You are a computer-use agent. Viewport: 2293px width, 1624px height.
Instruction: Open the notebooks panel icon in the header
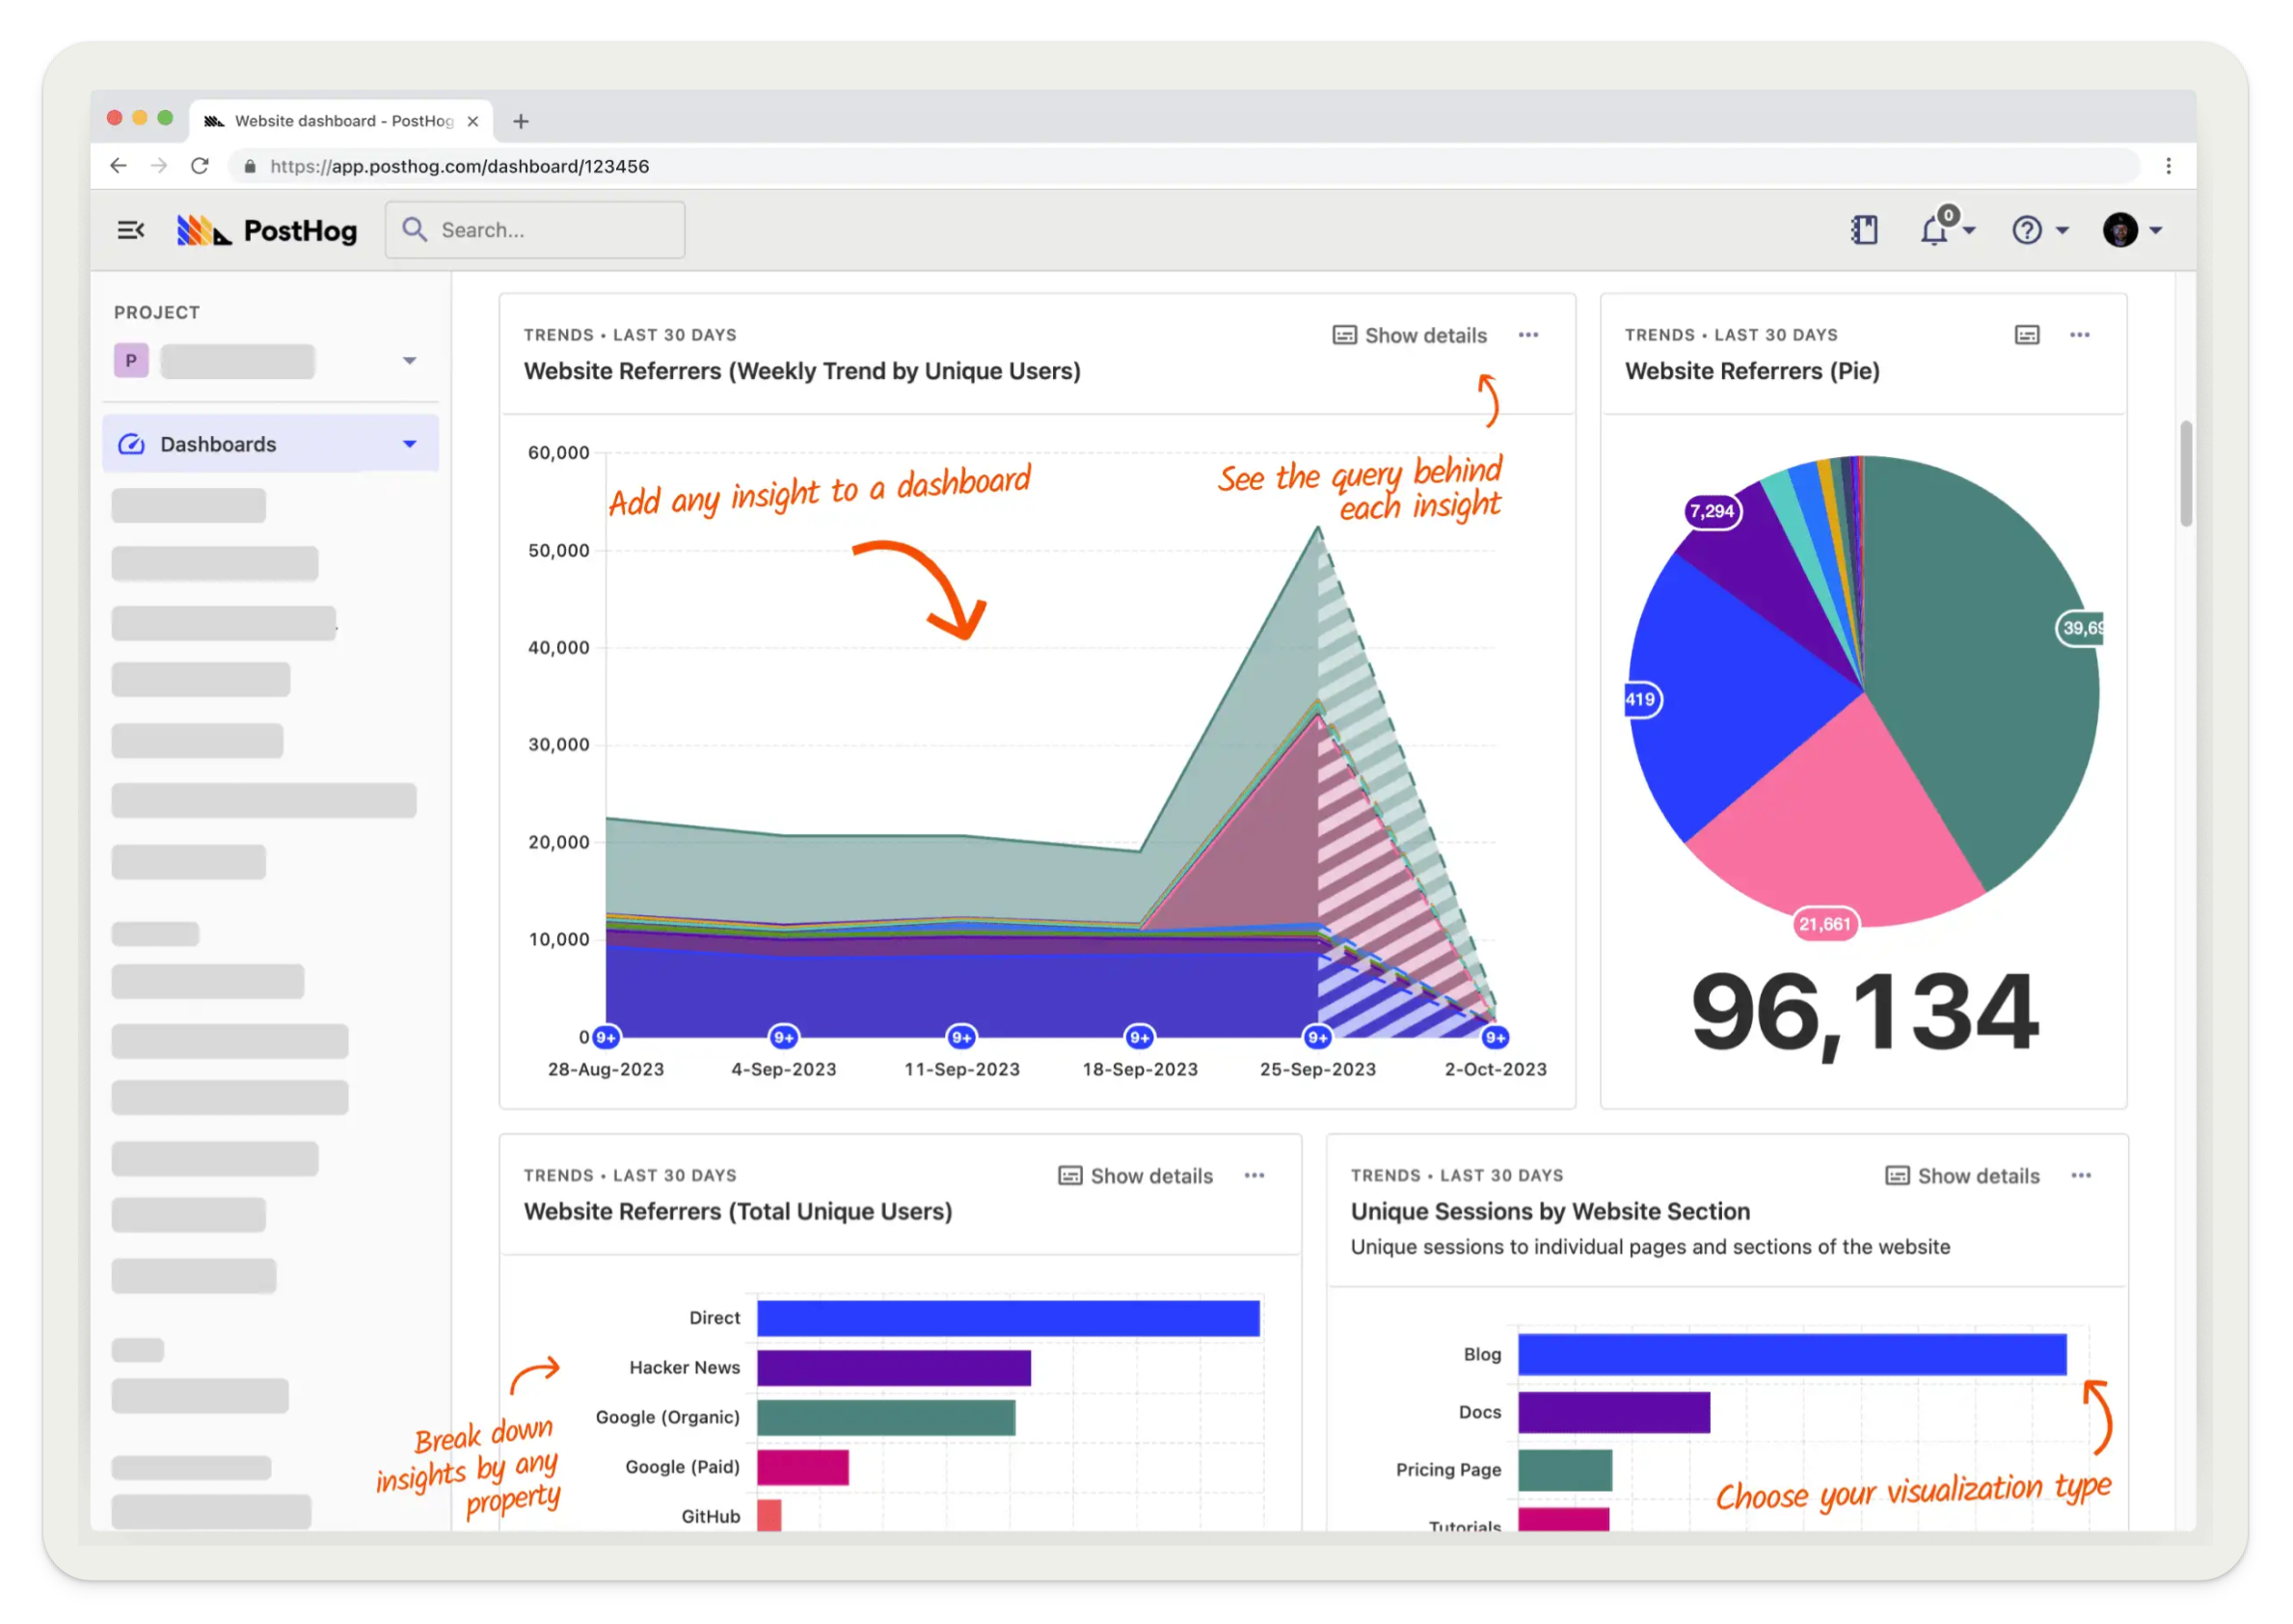pyautogui.click(x=1863, y=230)
